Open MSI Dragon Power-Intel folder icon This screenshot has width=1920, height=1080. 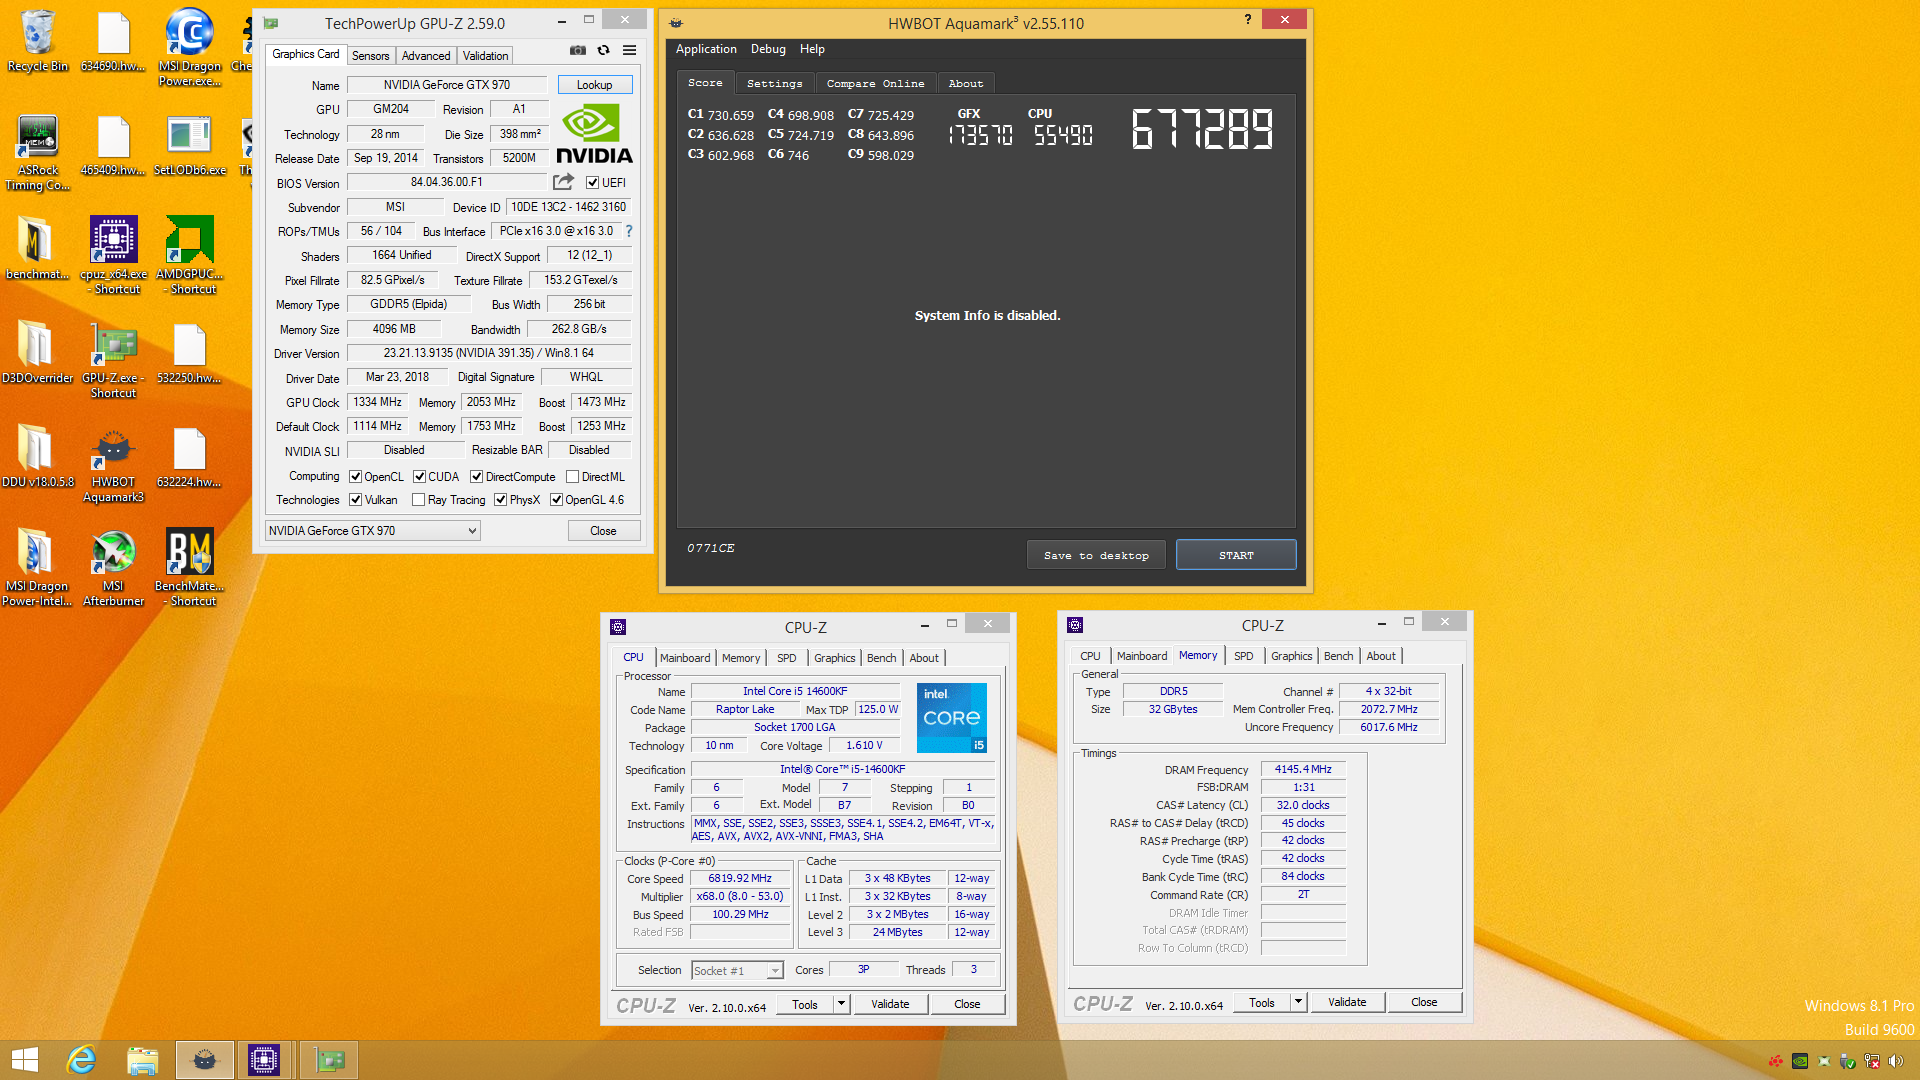[x=38, y=568]
